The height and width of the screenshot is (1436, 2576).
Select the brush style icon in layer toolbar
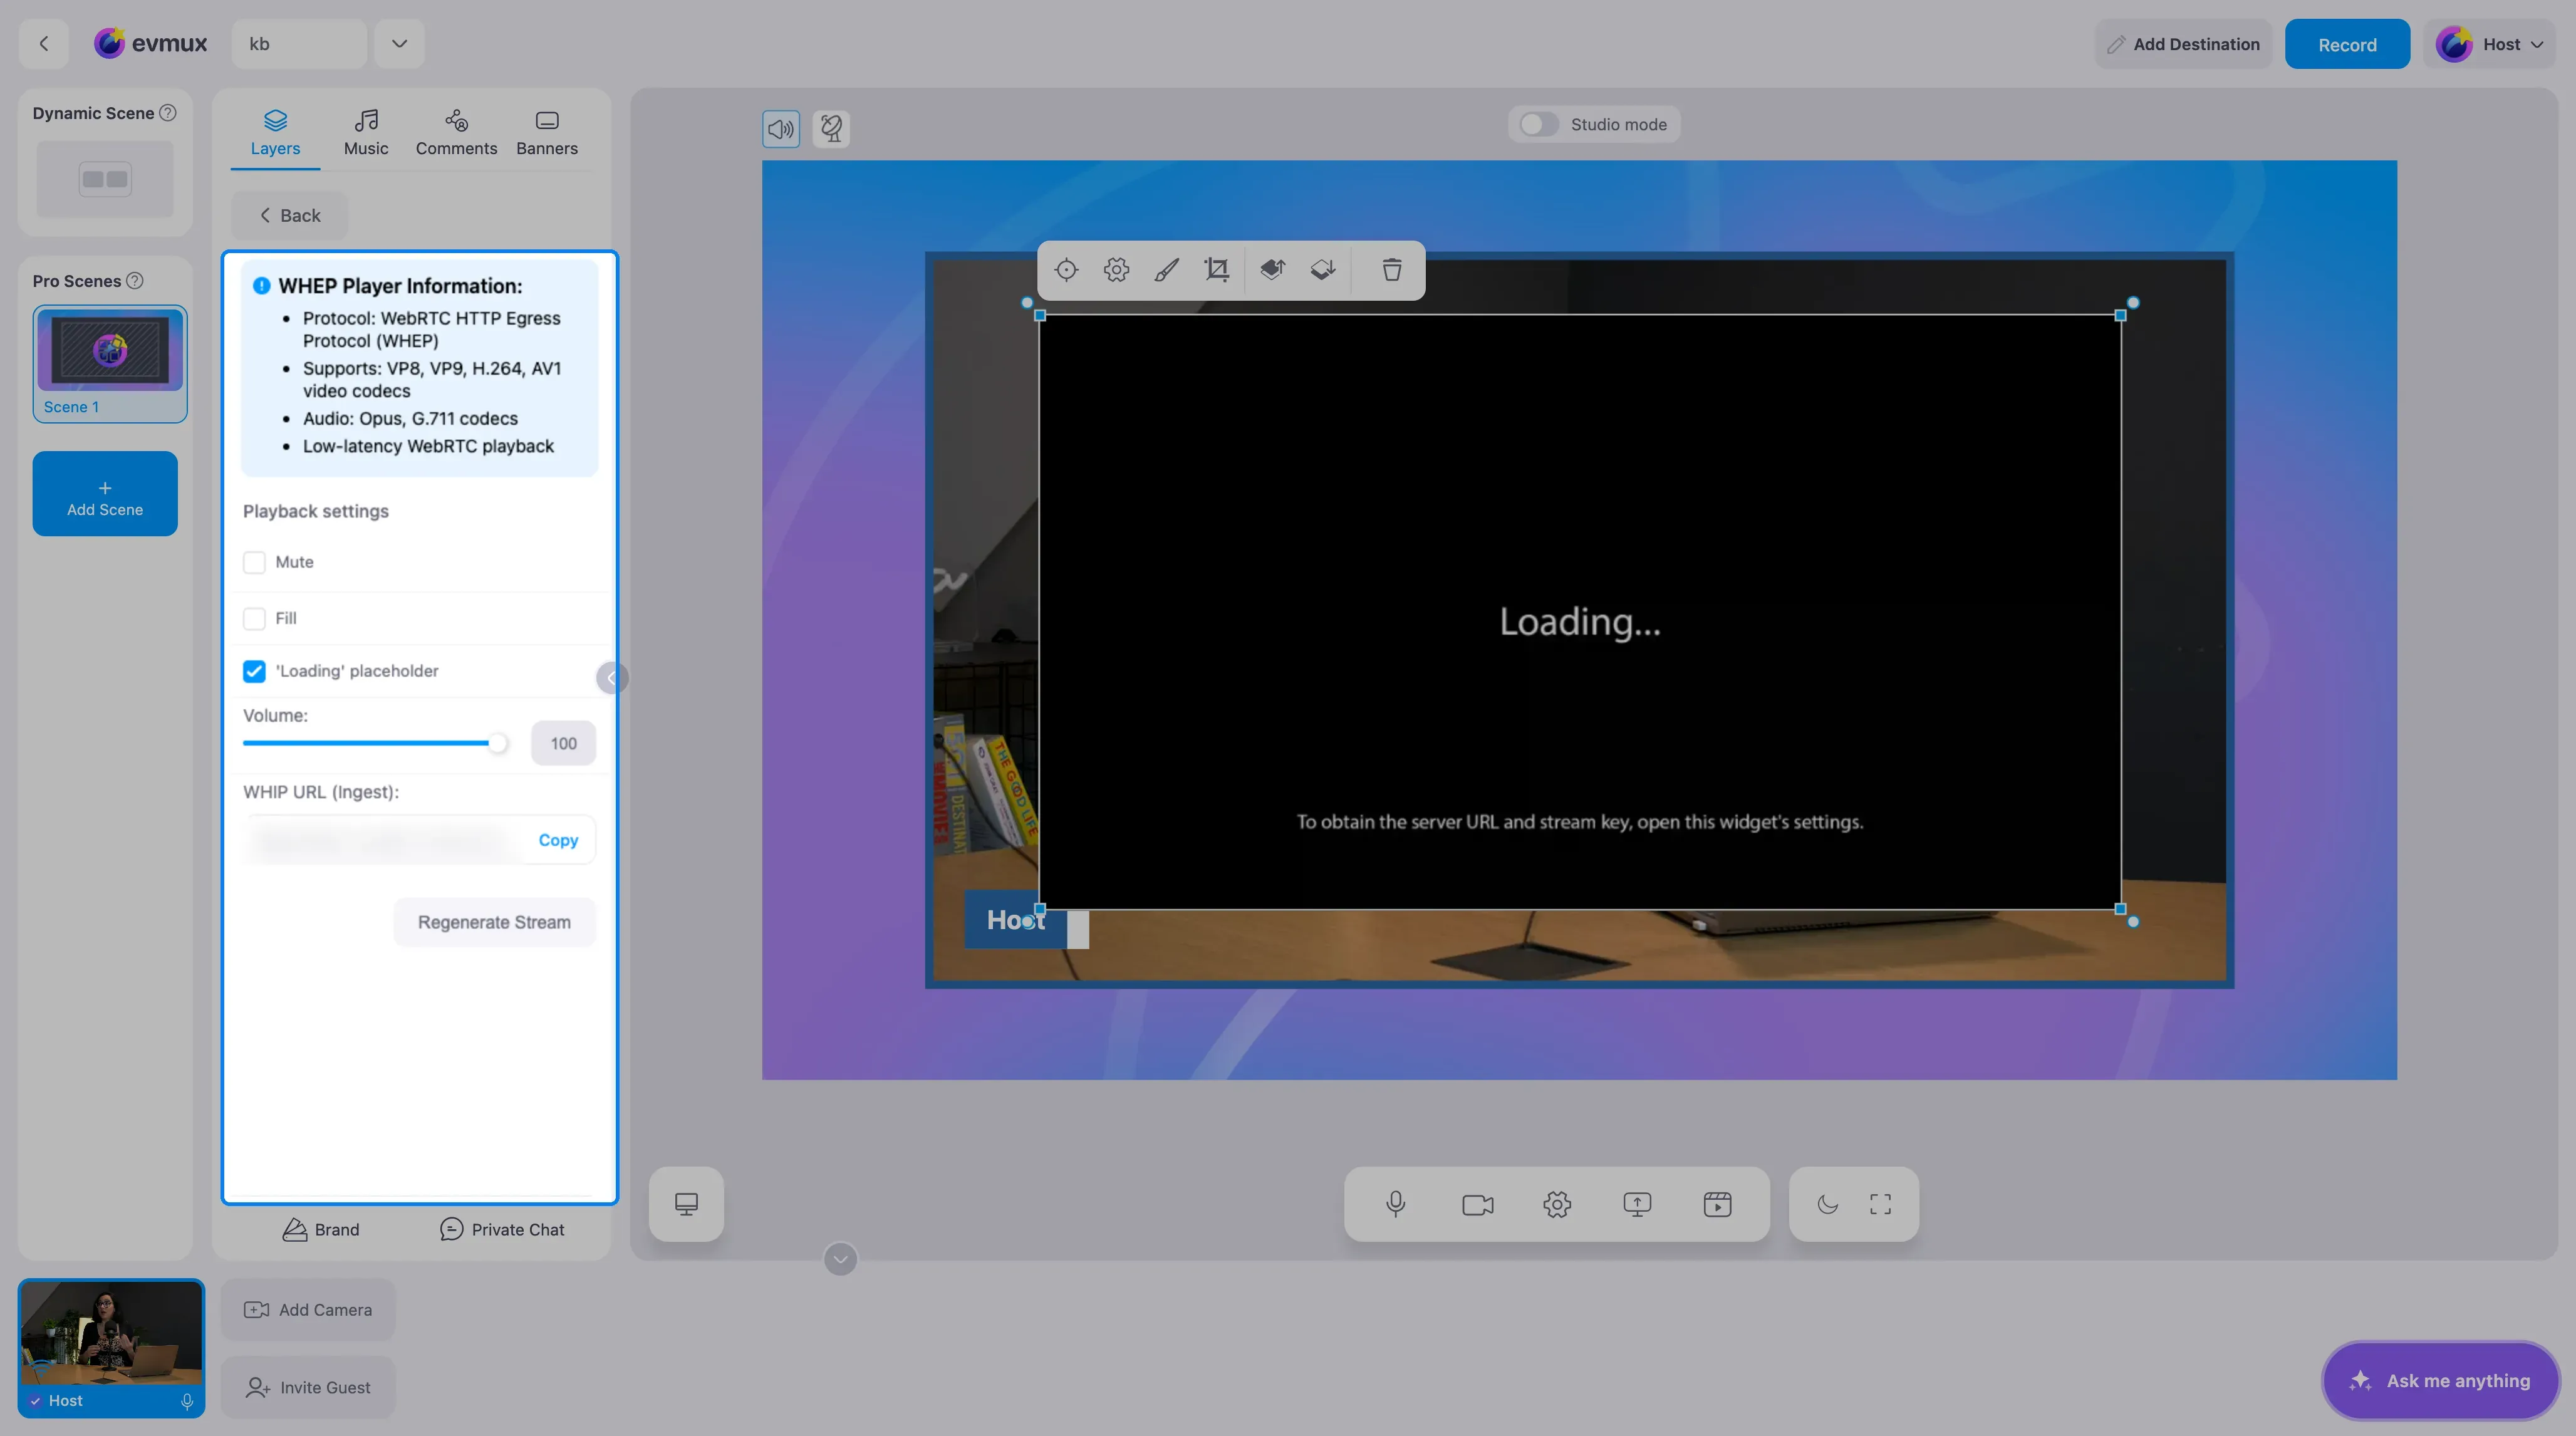click(1166, 270)
